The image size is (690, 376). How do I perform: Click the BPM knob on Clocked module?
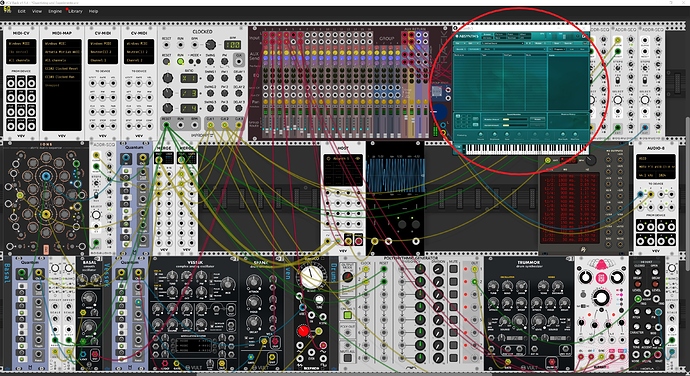211,44
